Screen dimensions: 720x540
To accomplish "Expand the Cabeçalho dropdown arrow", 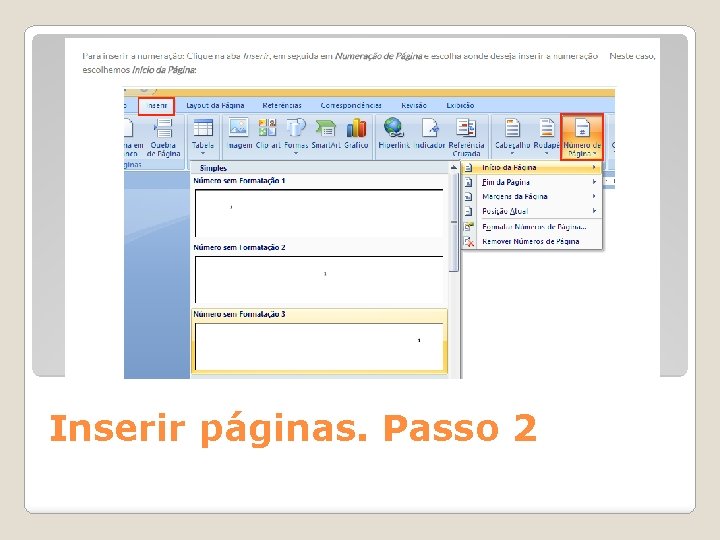I will (x=512, y=153).
